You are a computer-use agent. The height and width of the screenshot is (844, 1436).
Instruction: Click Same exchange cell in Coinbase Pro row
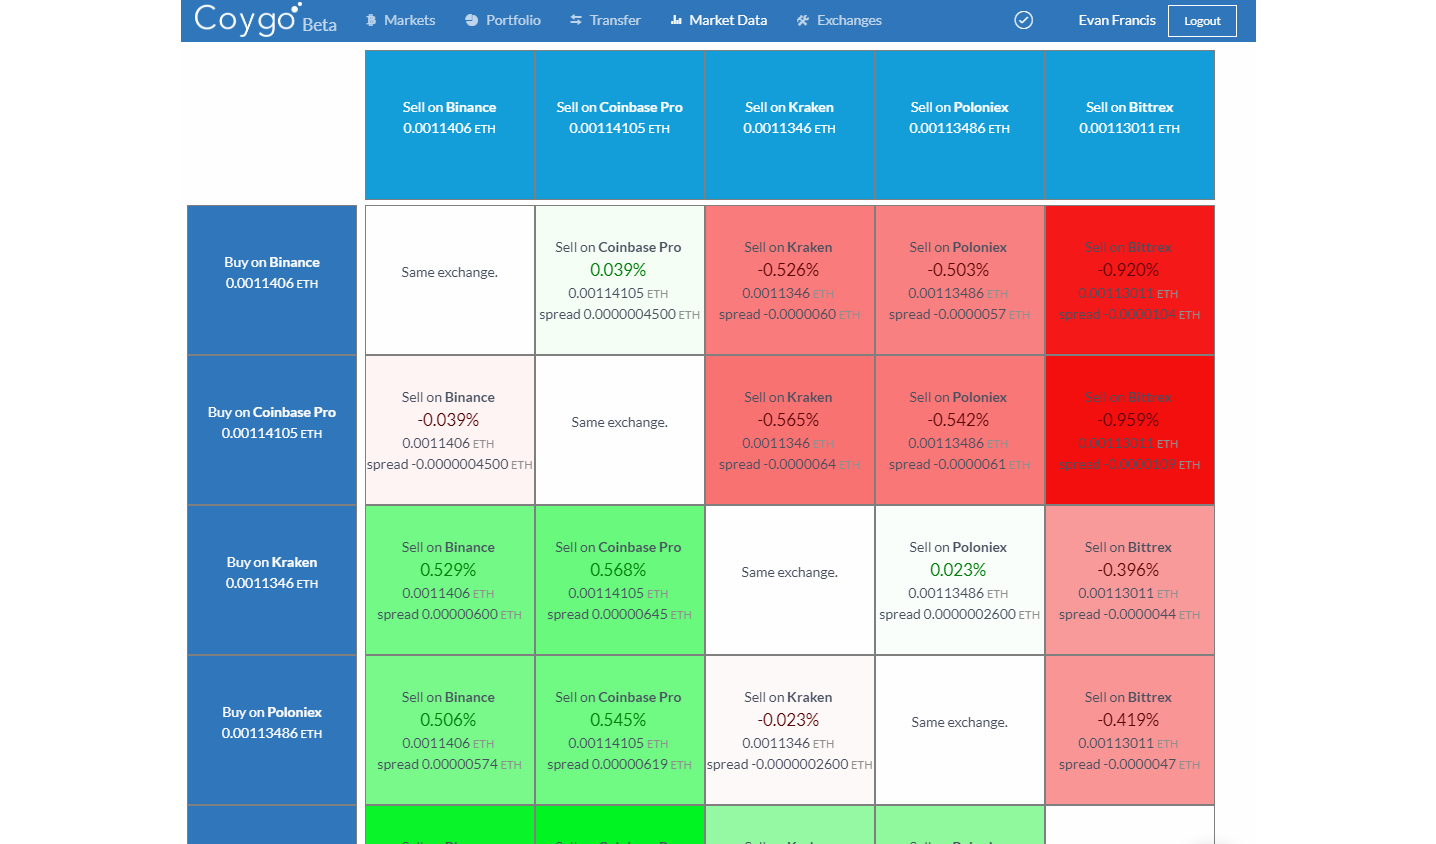pyautogui.click(x=620, y=430)
